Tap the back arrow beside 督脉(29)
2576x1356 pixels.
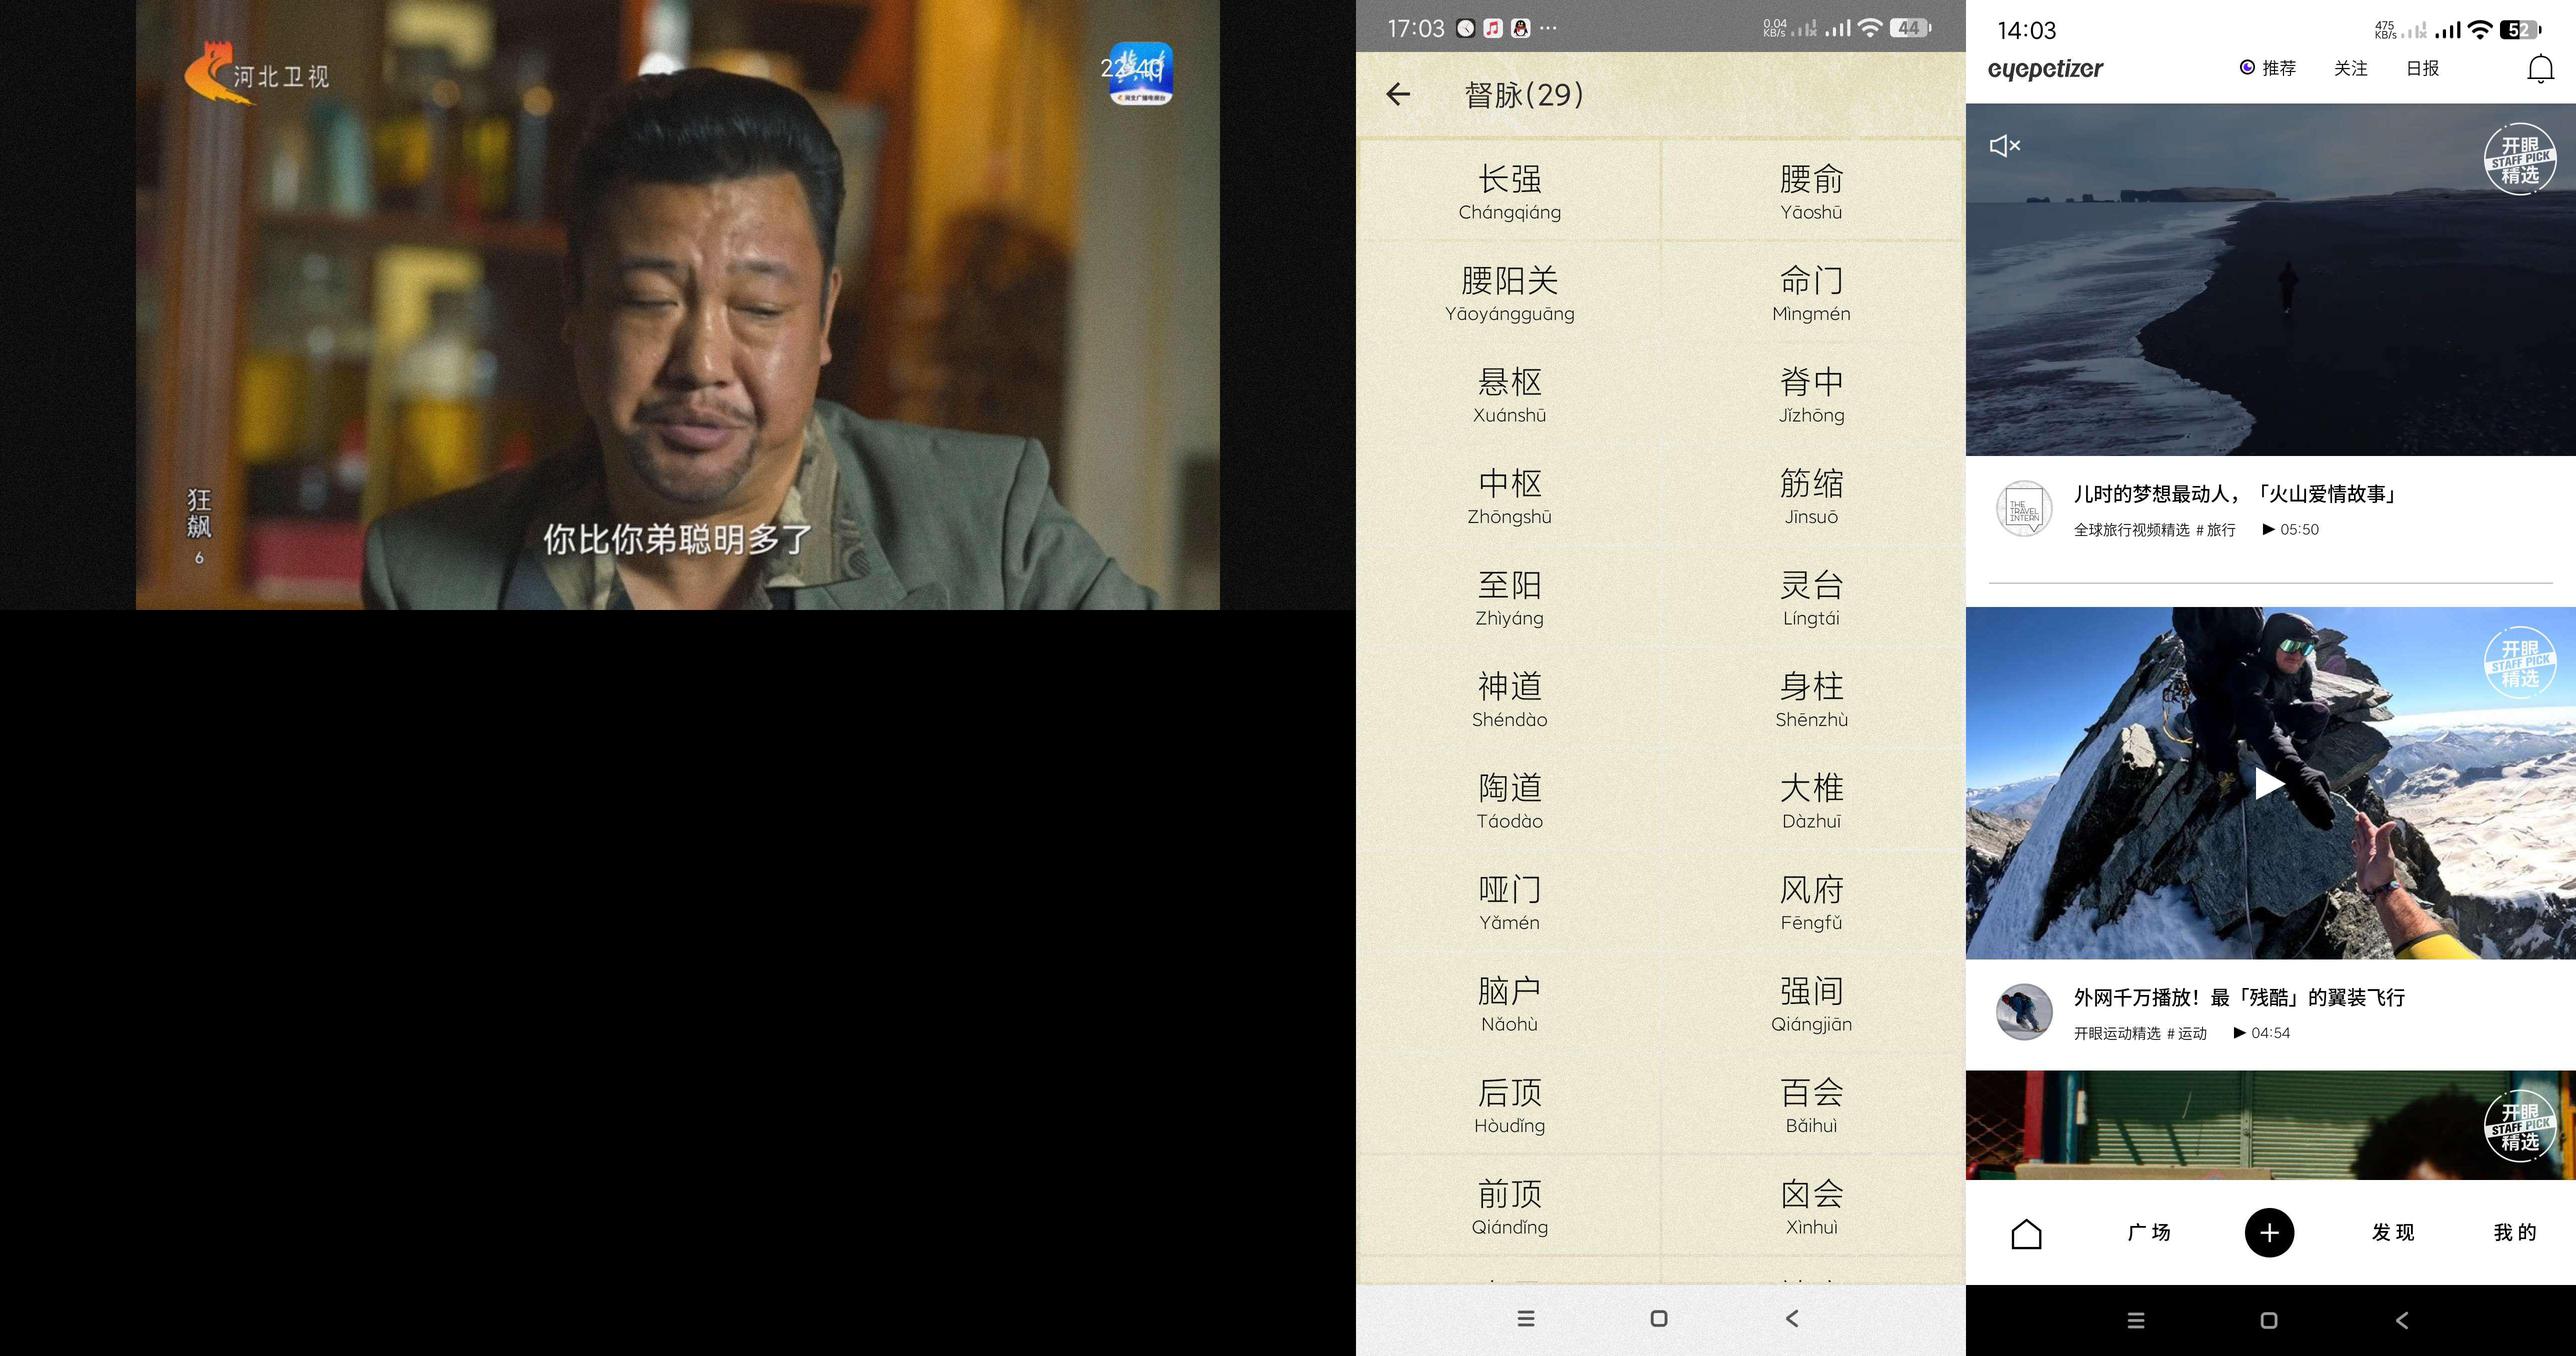(x=1398, y=94)
